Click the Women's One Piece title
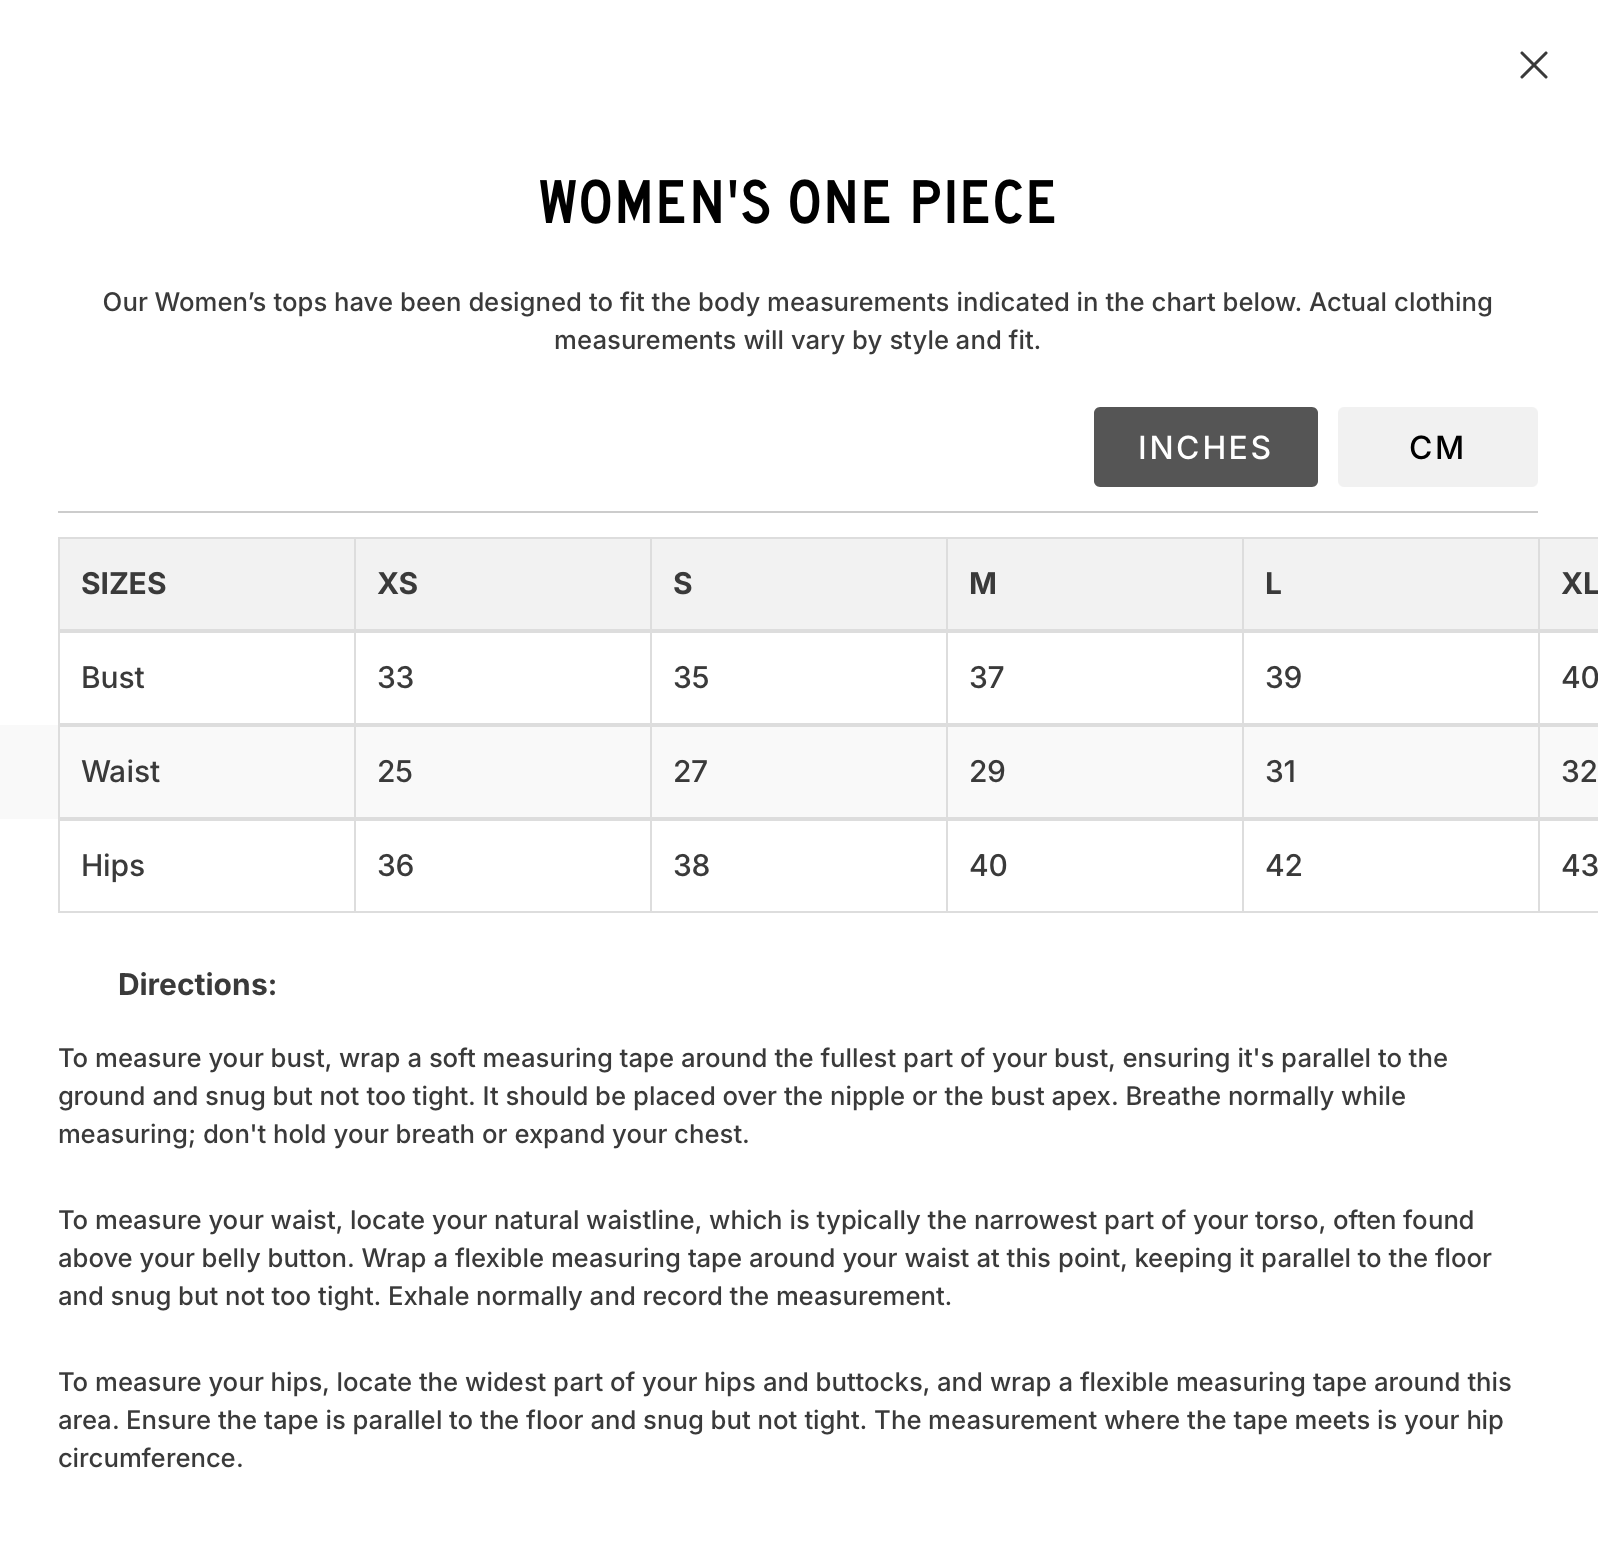The height and width of the screenshot is (1558, 1598). click(798, 203)
